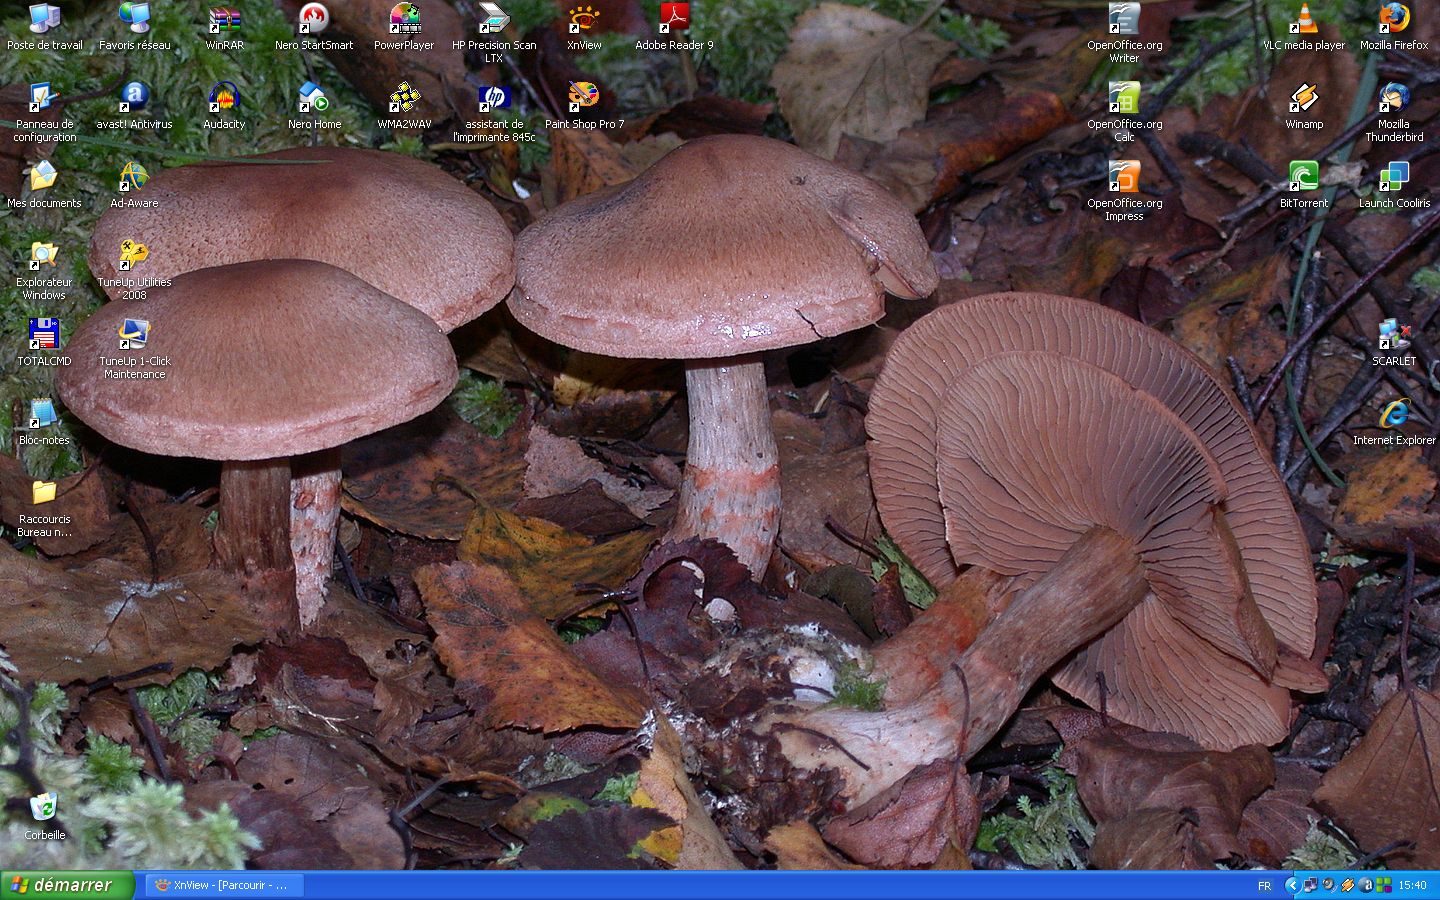Switch to XnView taskbar window
This screenshot has height=900, width=1440.
point(224,885)
